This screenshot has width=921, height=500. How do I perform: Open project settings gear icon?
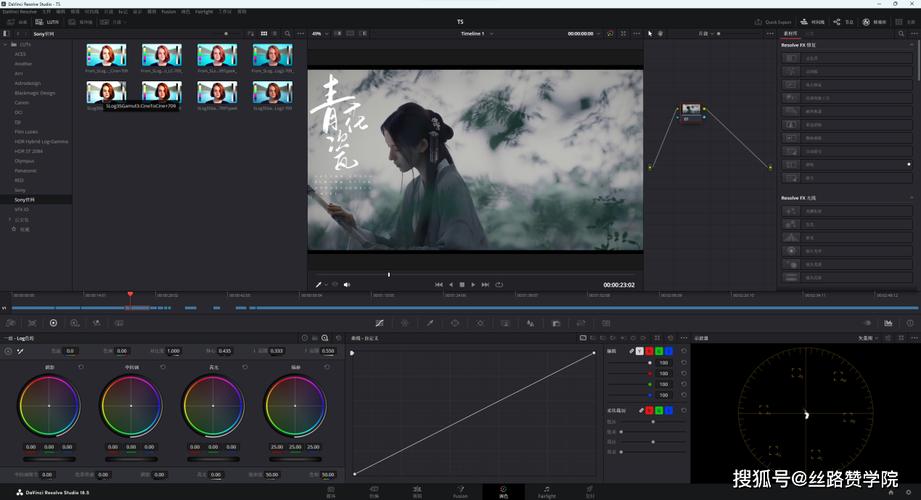[x=909, y=492]
